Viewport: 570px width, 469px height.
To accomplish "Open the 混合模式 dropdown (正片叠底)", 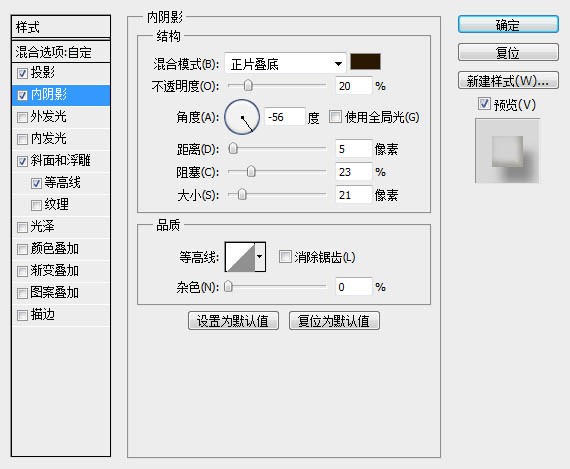I will tap(285, 64).
